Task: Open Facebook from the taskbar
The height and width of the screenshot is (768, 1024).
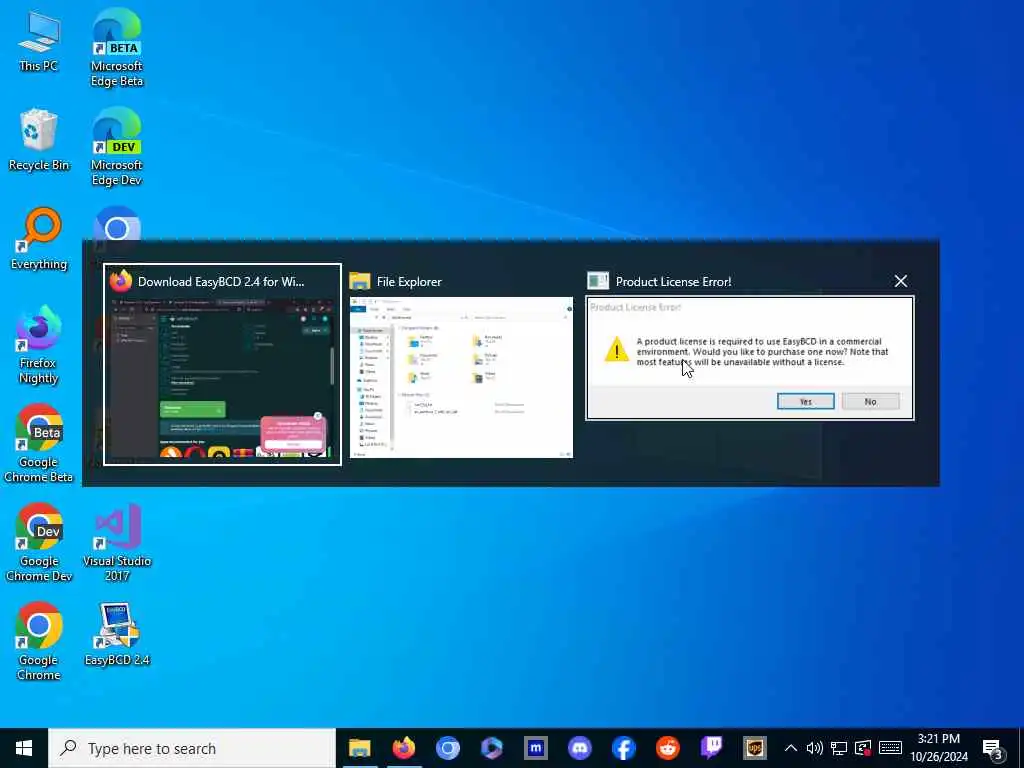Action: click(624, 748)
